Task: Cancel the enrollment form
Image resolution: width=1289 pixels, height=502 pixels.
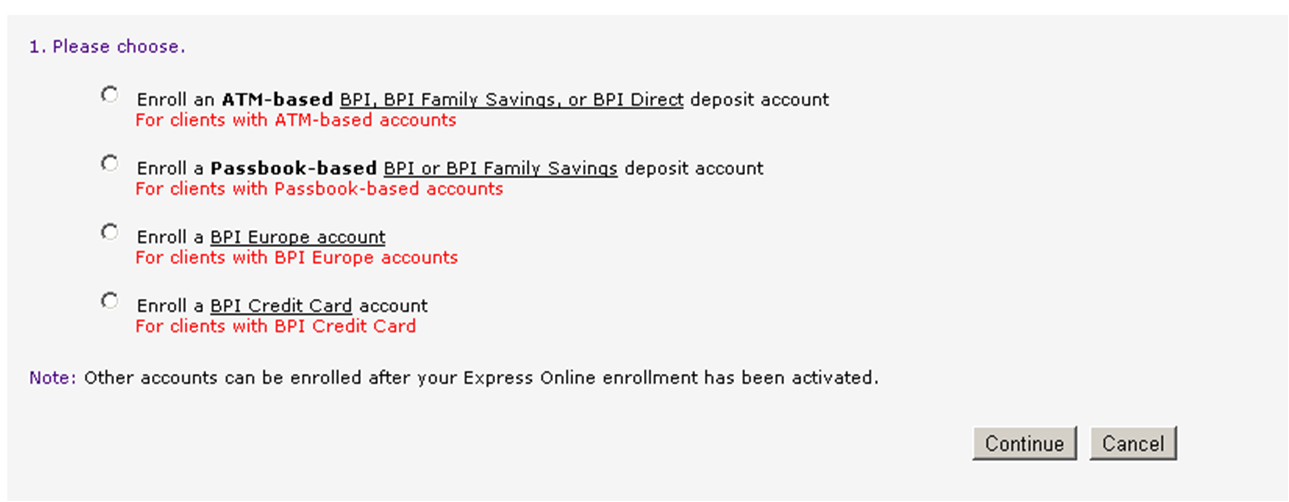Action: [x=1133, y=443]
